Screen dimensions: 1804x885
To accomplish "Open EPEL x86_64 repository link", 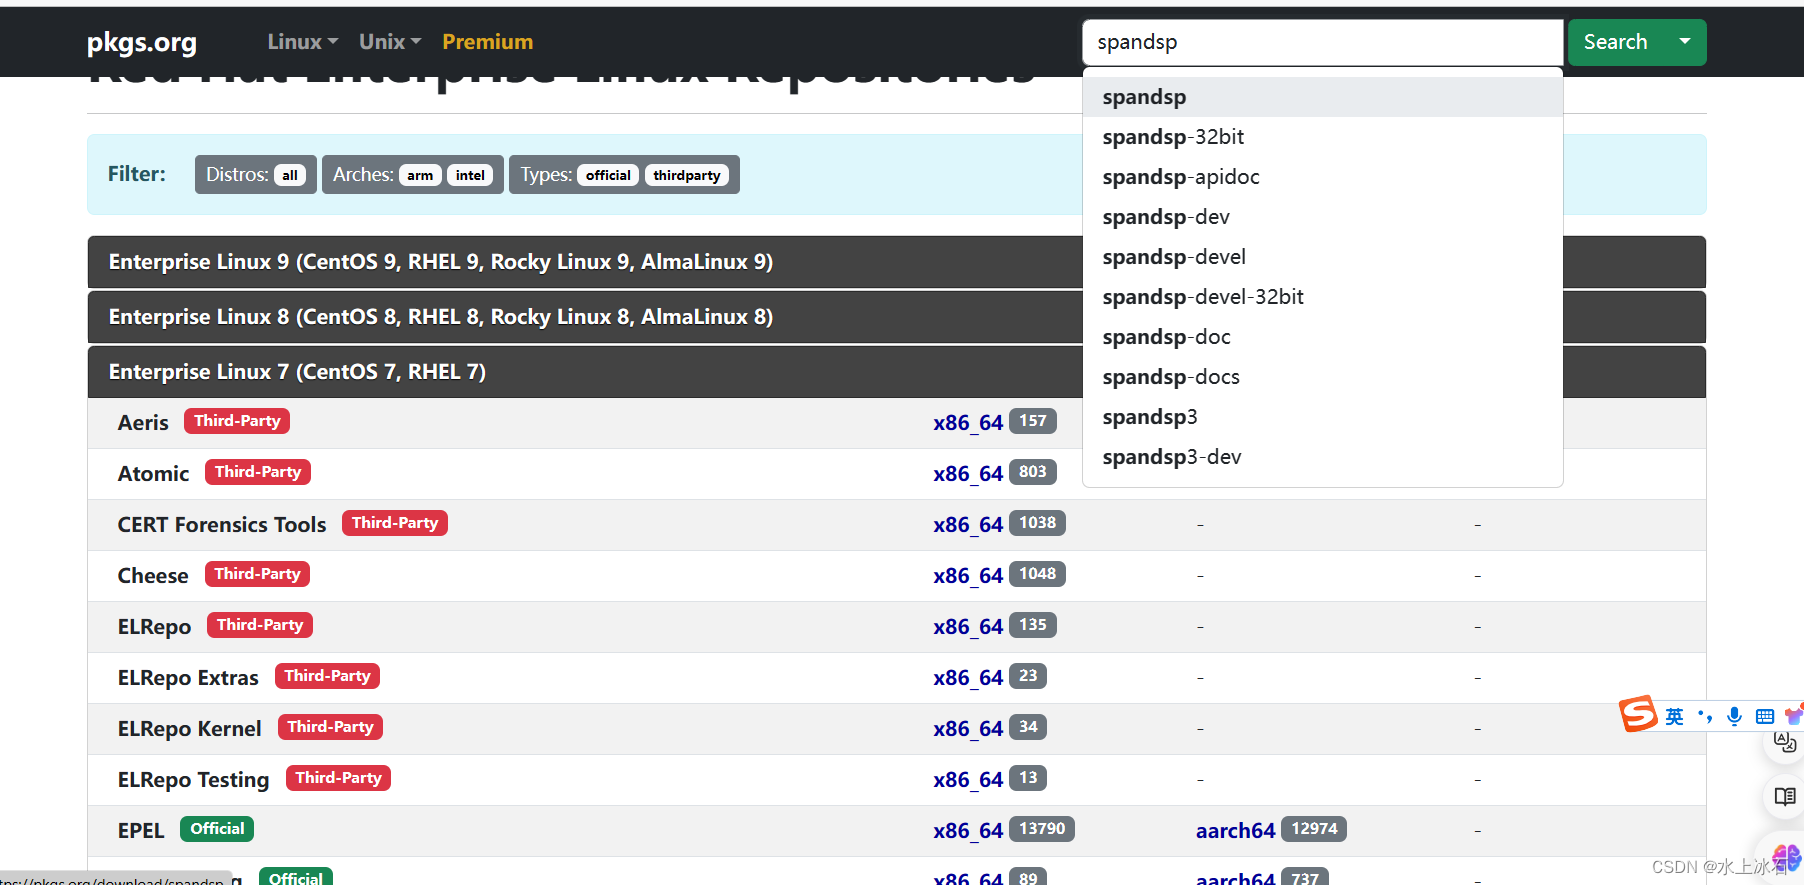I will [x=968, y=830].
